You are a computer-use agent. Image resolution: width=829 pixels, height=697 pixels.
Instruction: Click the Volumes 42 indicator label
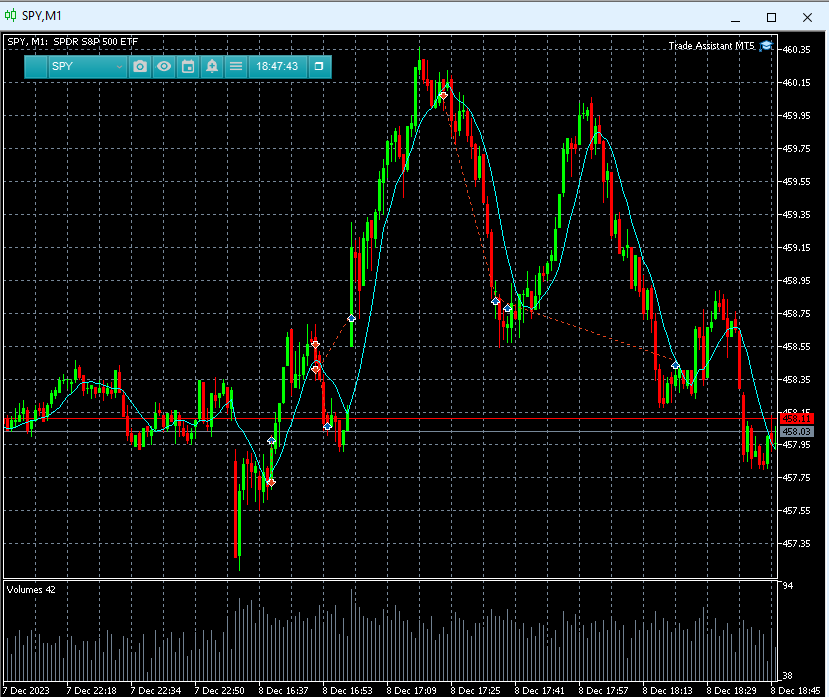(31, 590)
